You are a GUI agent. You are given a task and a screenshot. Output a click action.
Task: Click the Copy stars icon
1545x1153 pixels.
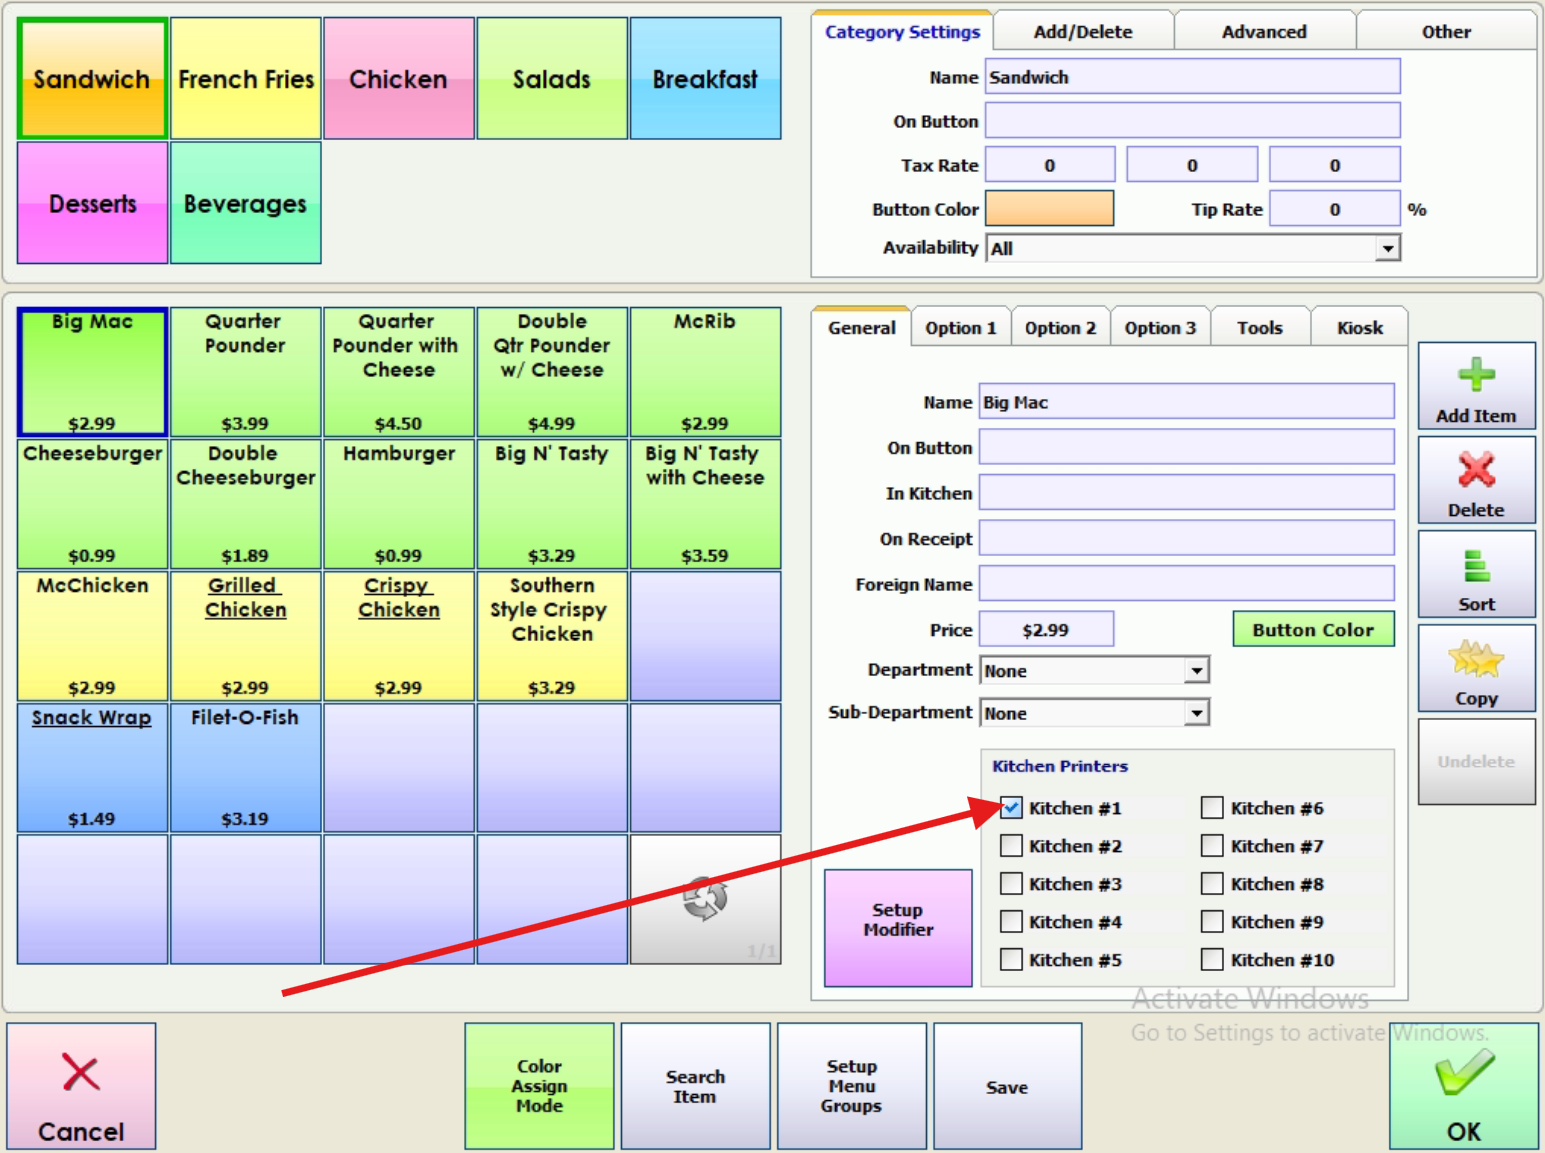[x=1476, y=659]
